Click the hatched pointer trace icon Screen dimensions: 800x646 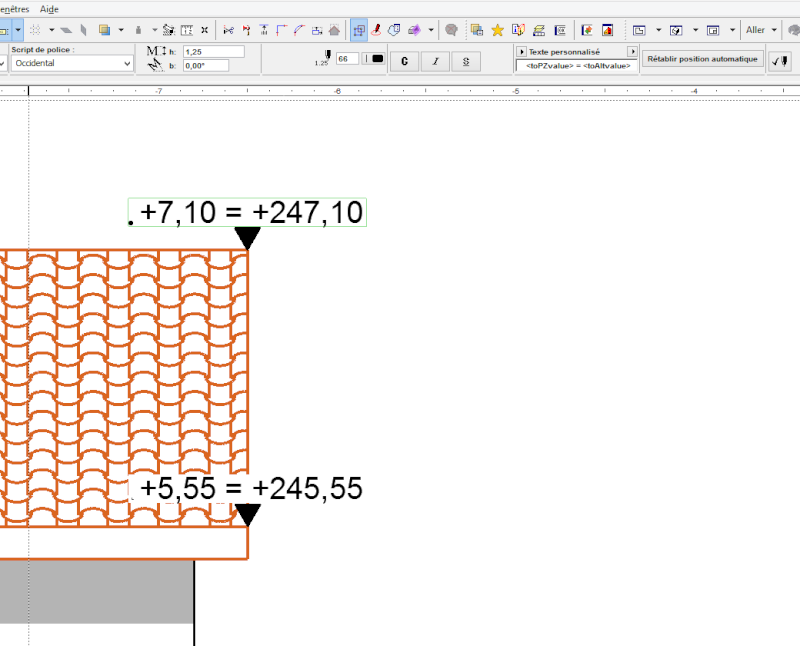point(168,30)
